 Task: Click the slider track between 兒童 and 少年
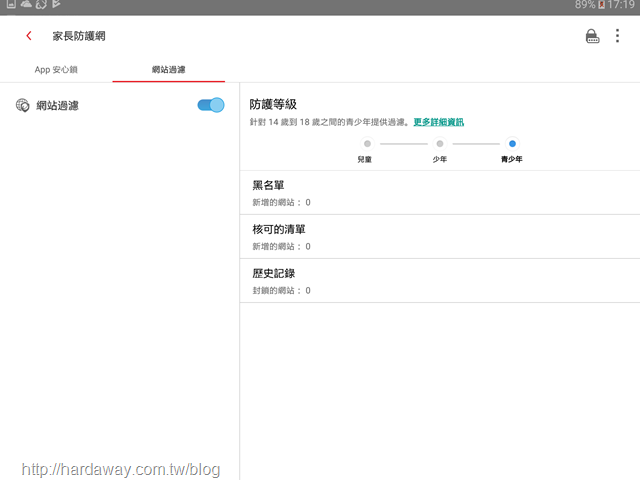404,144
